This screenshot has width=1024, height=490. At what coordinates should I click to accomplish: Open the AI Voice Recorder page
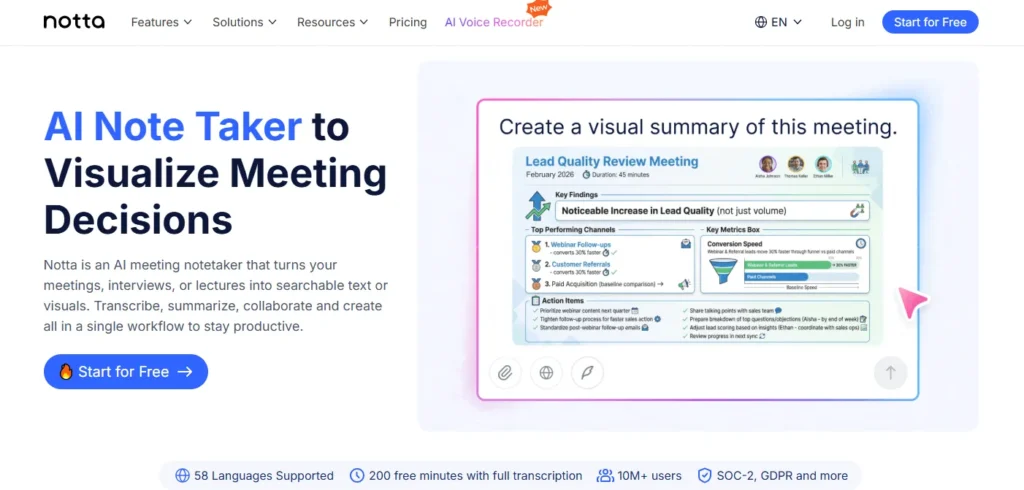point(494,22)
